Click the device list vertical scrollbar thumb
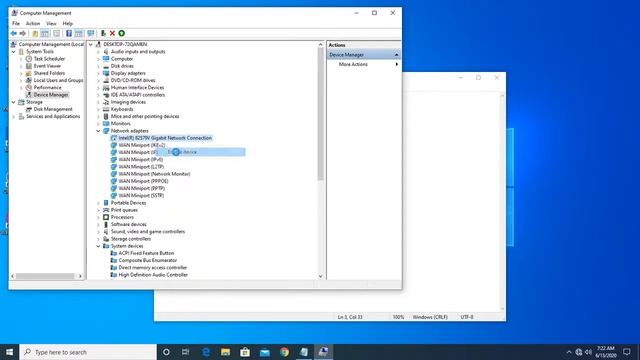Image resolution: width=640 pixels, height=360 pixels. (x=320, y=113)
